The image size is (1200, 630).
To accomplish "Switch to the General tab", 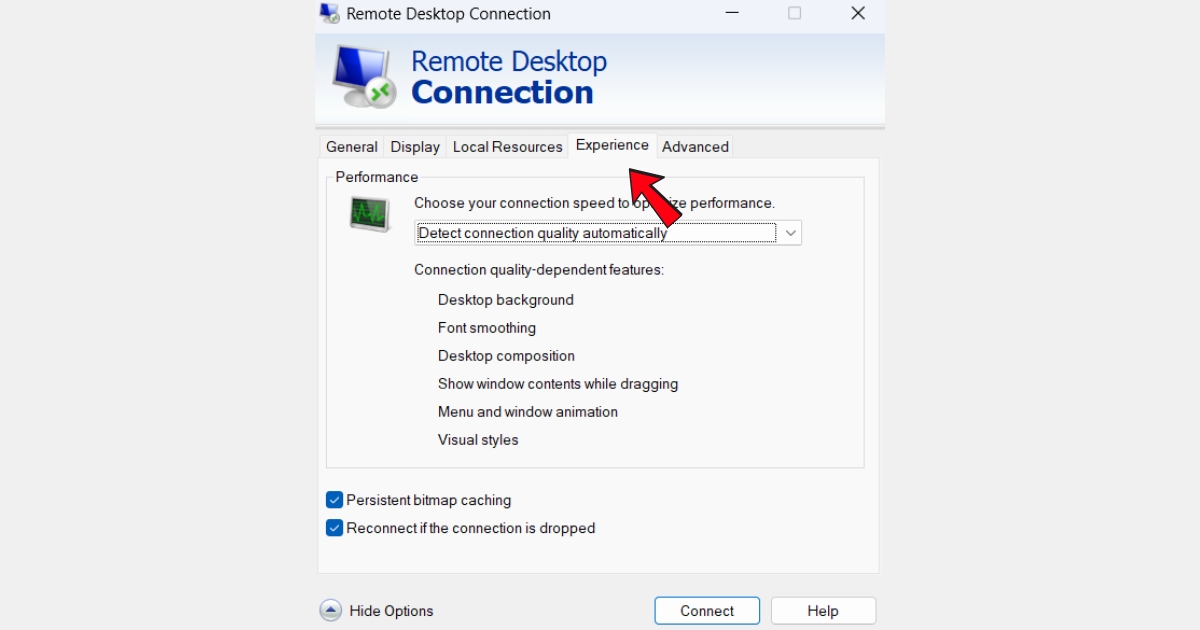I will point(351,147).
